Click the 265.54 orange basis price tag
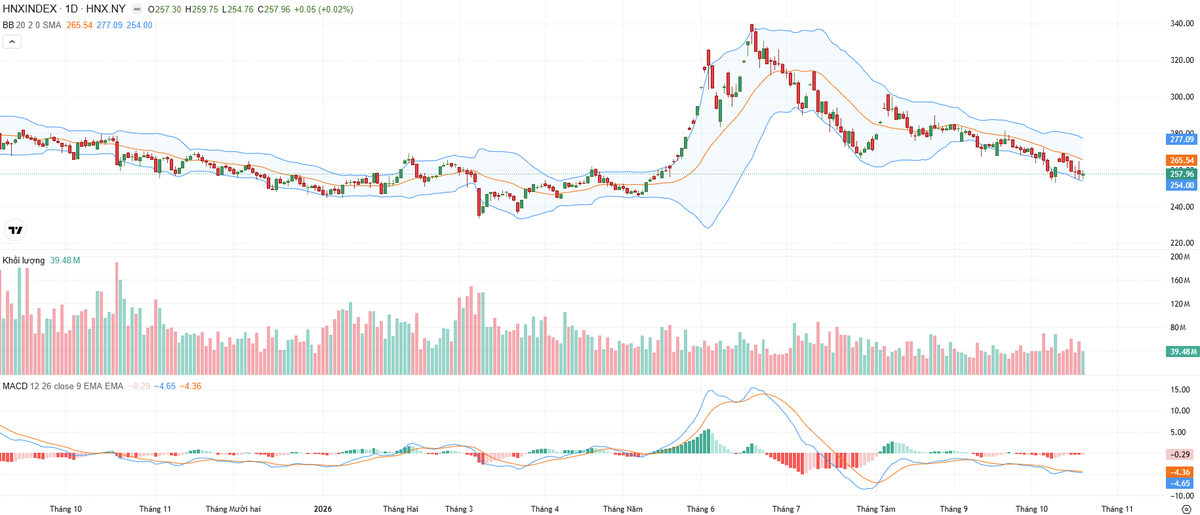 (x=1182, y=160)
